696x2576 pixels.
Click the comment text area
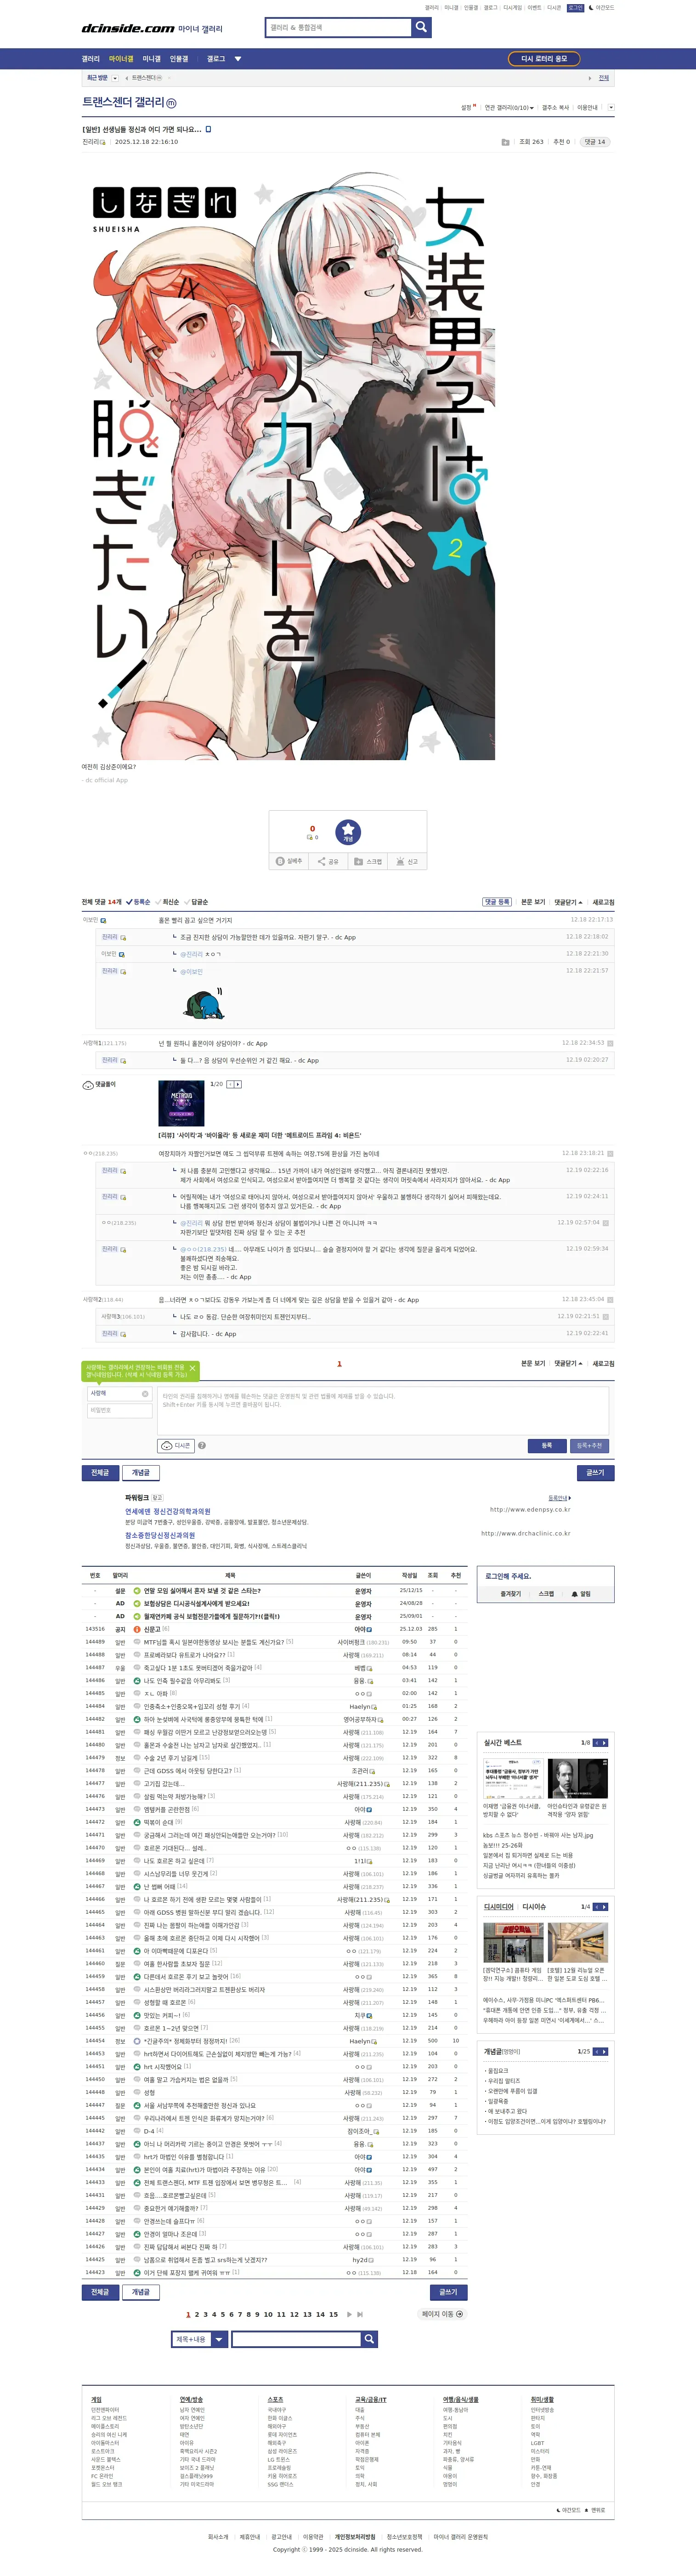click(383, 1410)
